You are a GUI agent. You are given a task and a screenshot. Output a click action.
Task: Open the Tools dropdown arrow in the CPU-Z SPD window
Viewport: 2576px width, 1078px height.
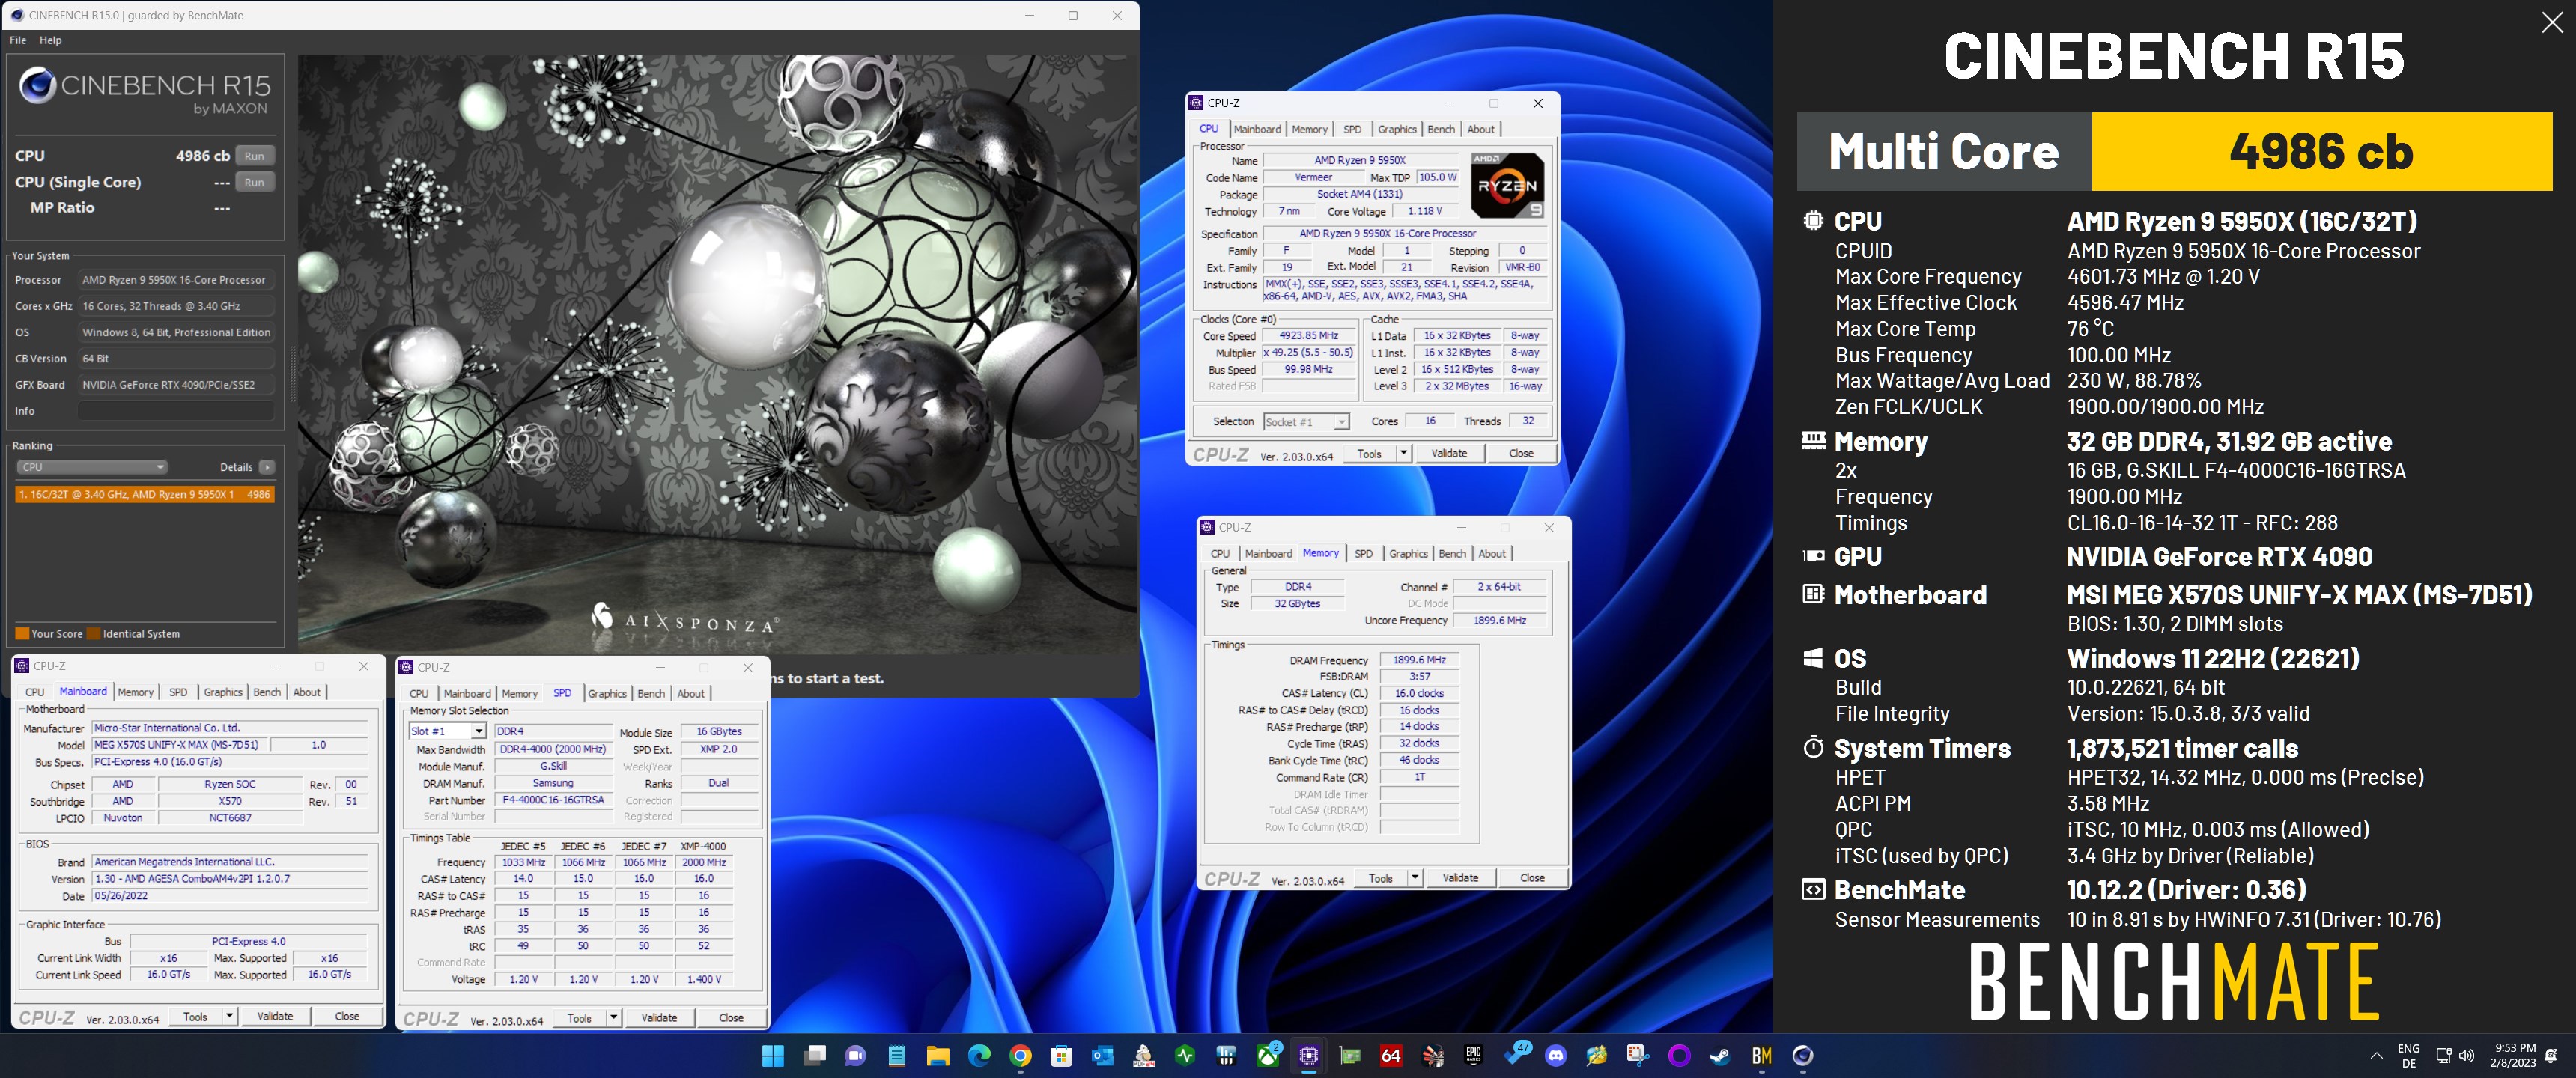613,1018
